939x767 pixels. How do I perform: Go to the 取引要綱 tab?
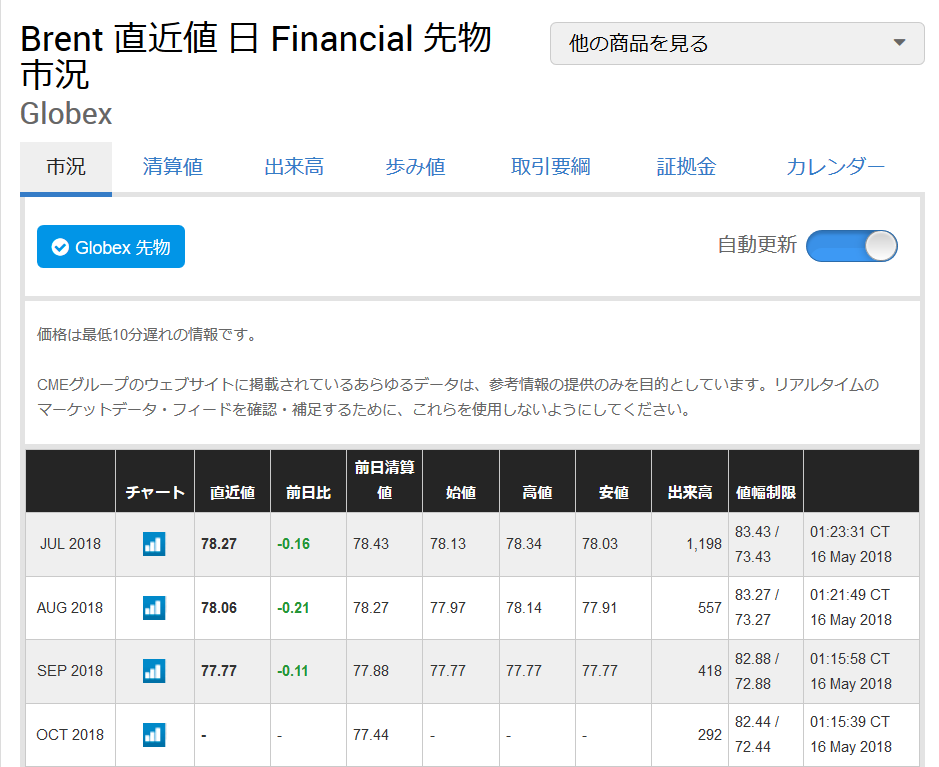coord(551,167)
